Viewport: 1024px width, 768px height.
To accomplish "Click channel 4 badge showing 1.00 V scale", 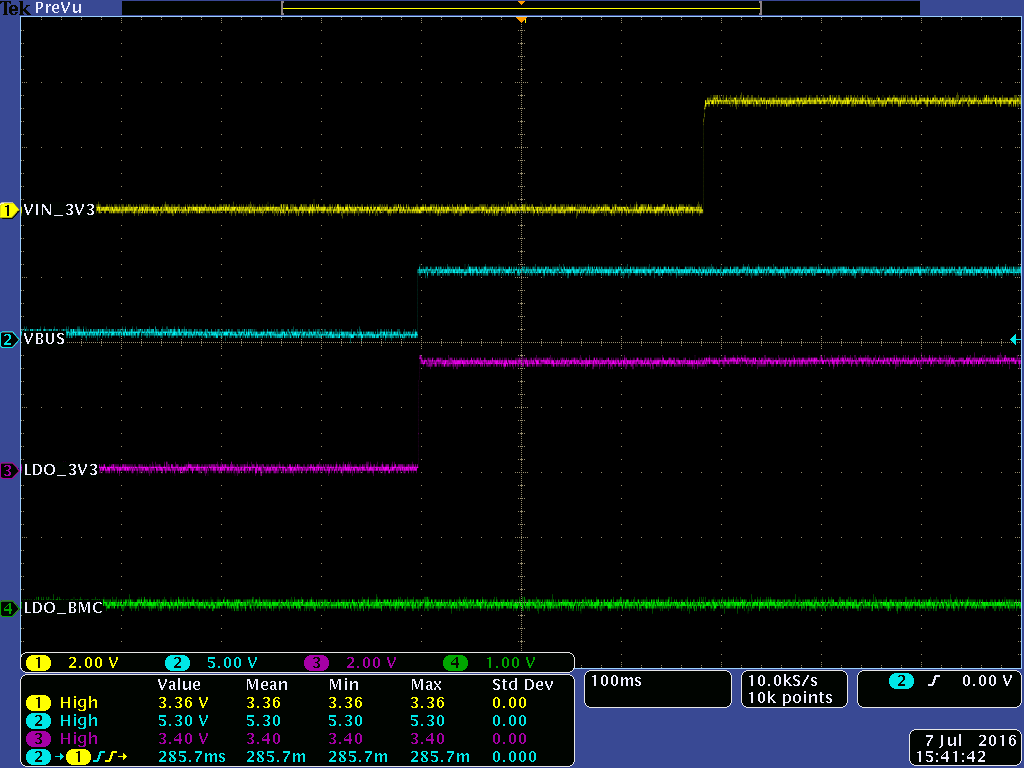I will click(456, 663).
